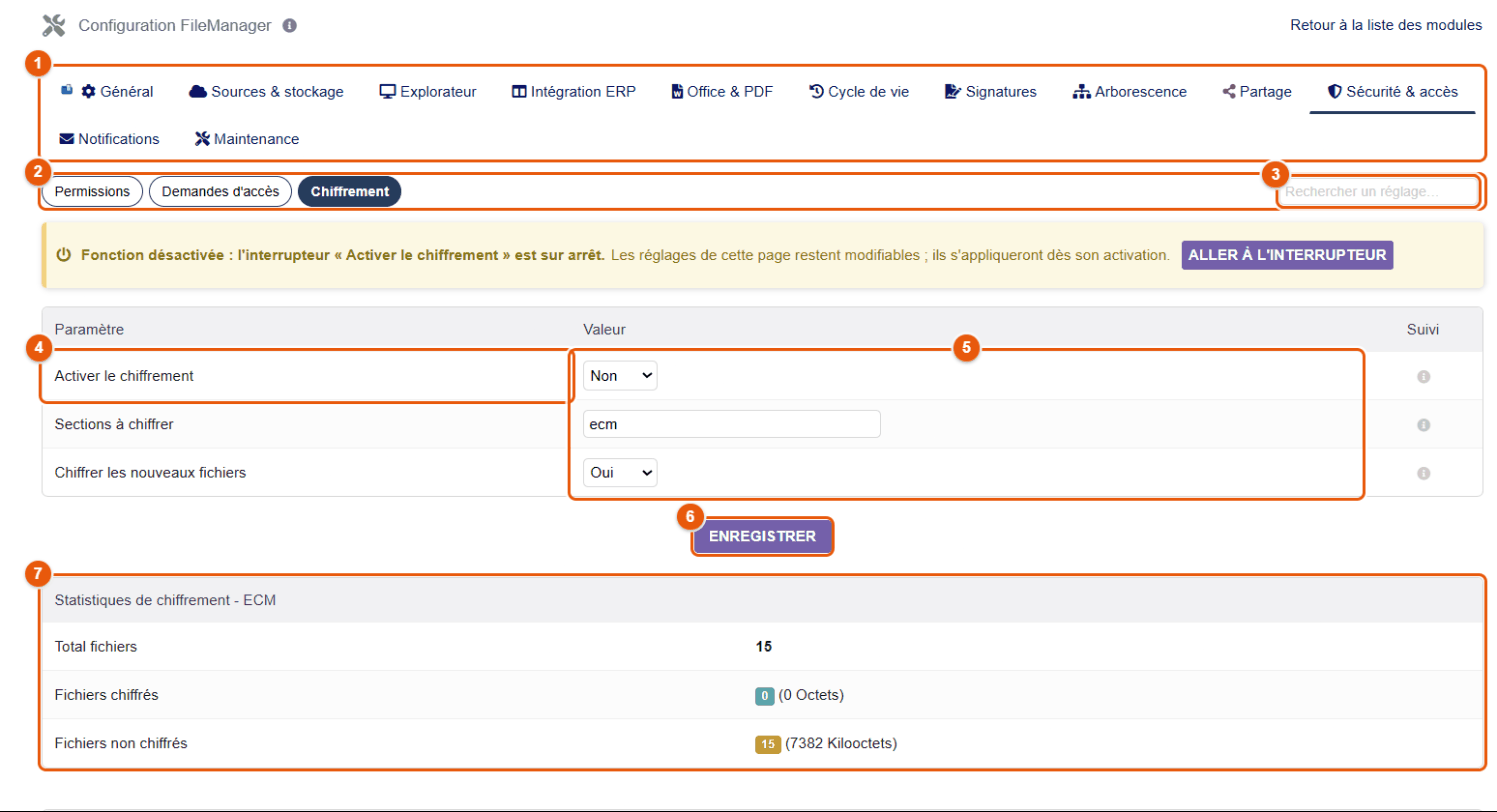Open the Activer le chiffrement dropdown
The image size is (1497, 812).
[x=620, y=376]
